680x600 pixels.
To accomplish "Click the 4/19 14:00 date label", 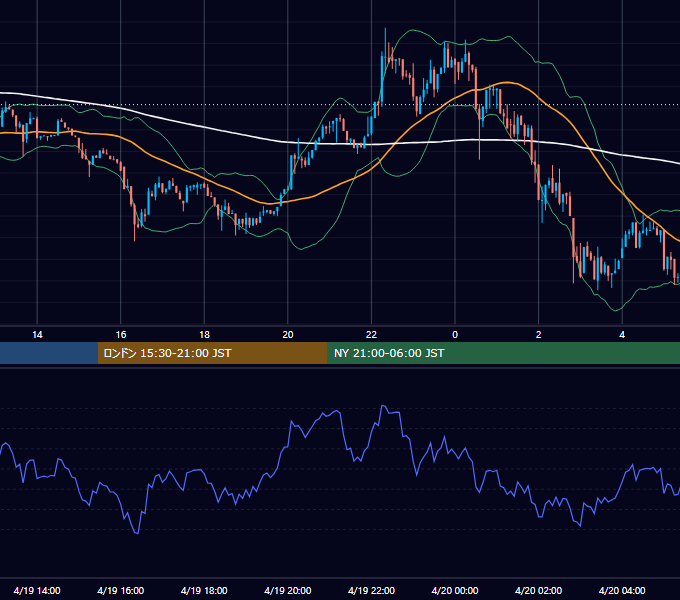I will (x=37, y=590).
